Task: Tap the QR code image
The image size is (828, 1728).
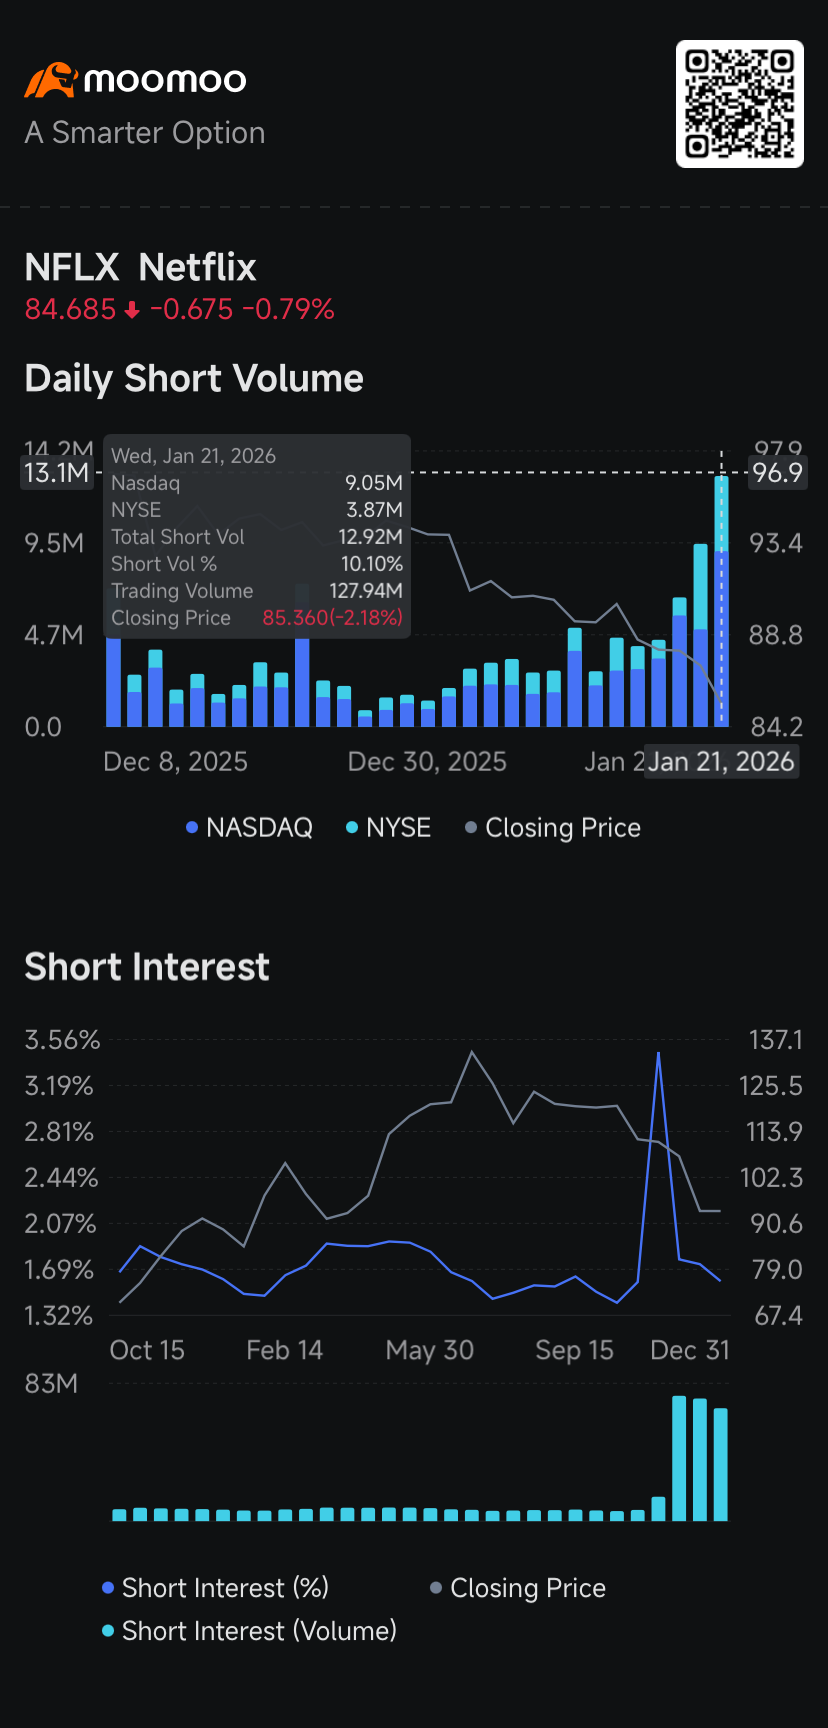Action: point(740,104)
